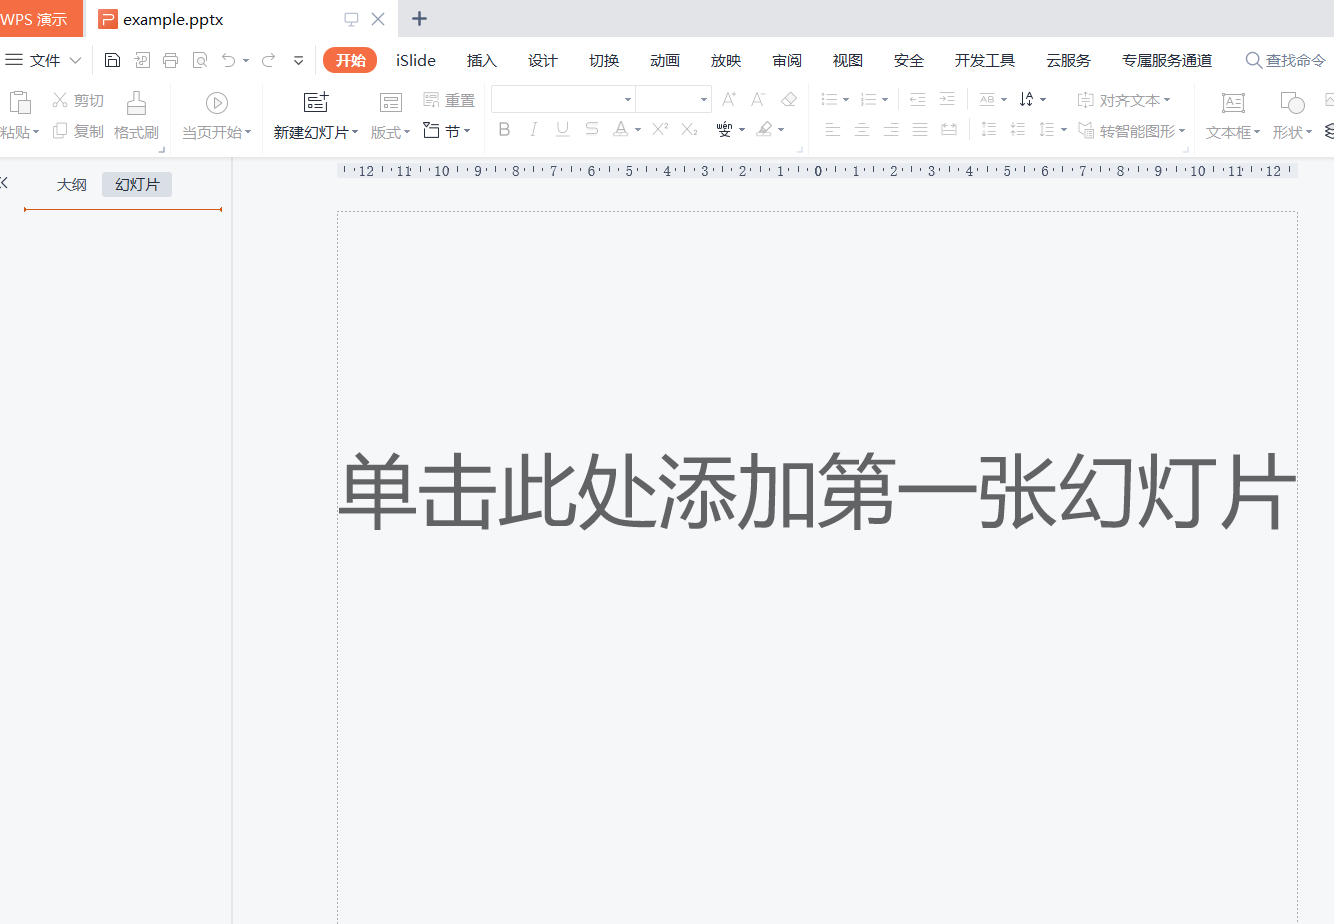Open the customize quick access toolbar dropdown
Image resolution: width=1334 pixels, height=924 pixels.
(298, 60)
